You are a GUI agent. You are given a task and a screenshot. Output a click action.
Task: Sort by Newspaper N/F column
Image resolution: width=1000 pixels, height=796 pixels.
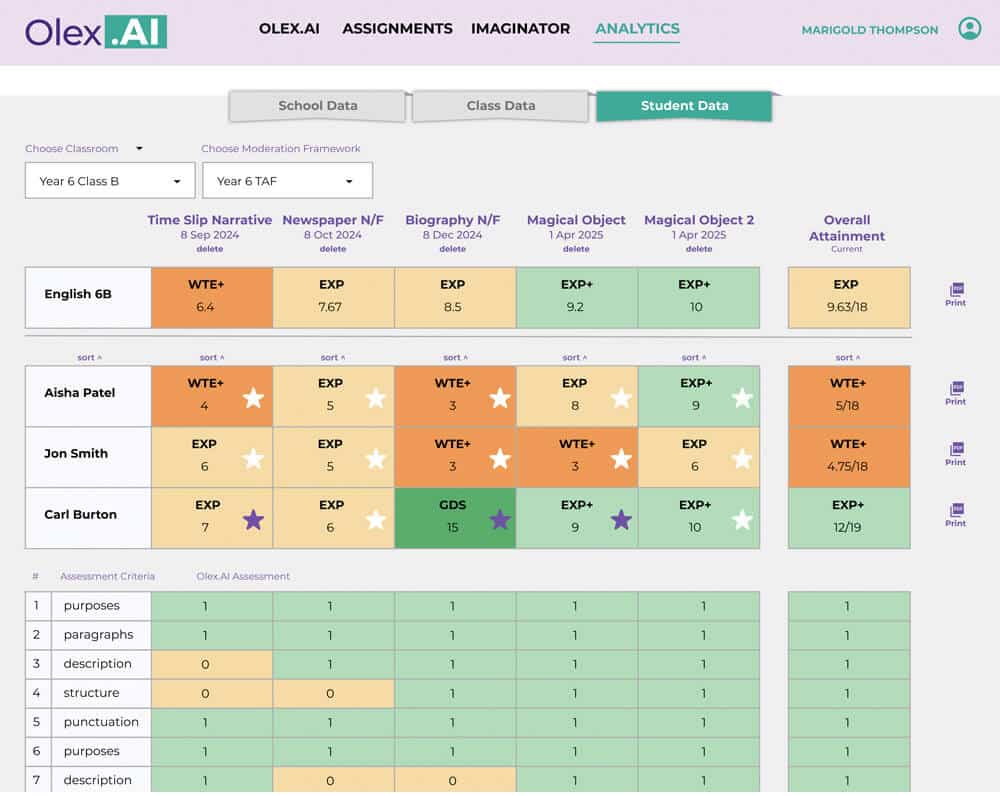tap(332, 358)
